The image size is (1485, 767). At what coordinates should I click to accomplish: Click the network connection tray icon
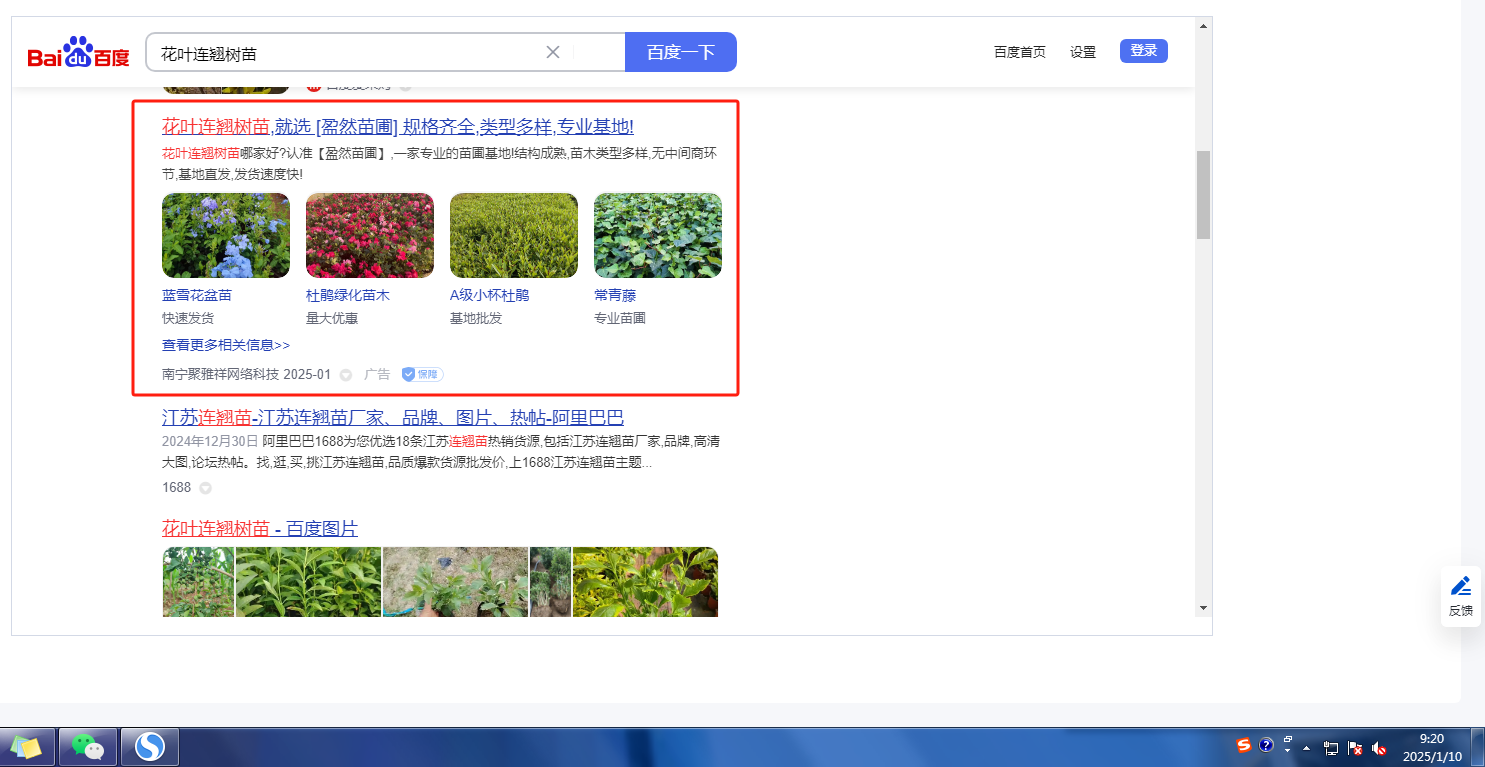coord(1331,748)
